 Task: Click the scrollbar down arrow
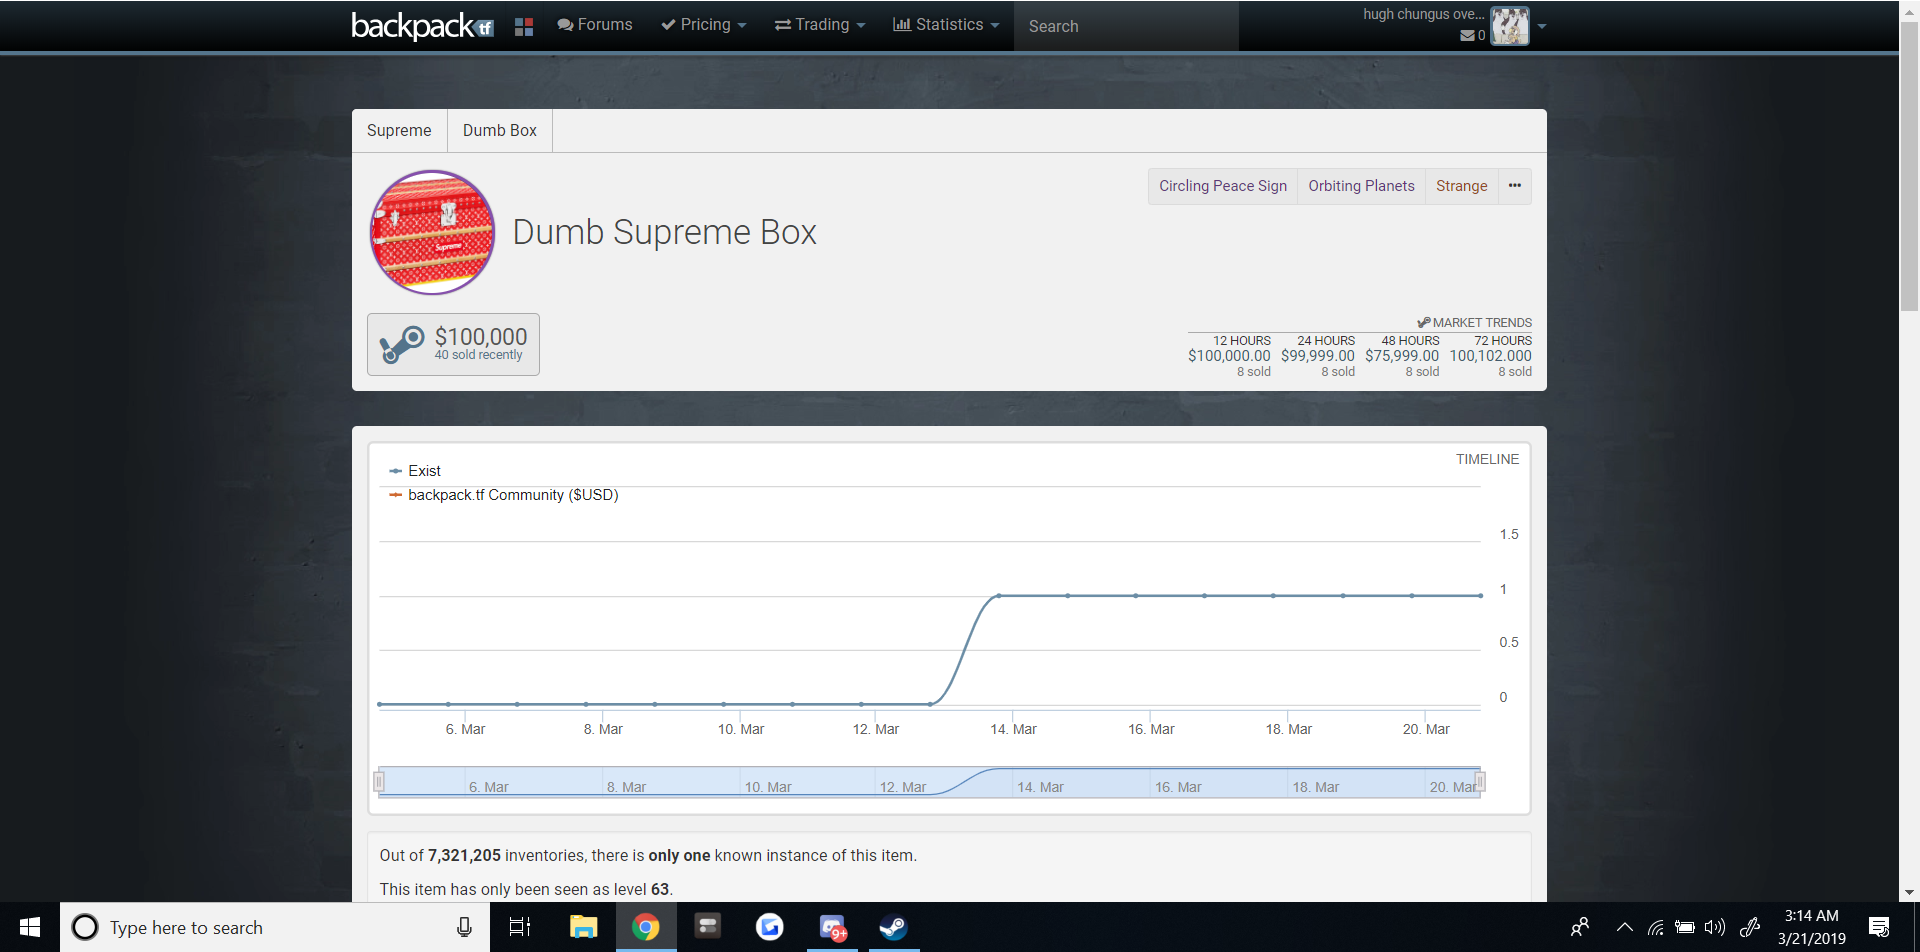[x=1909, y=892]
